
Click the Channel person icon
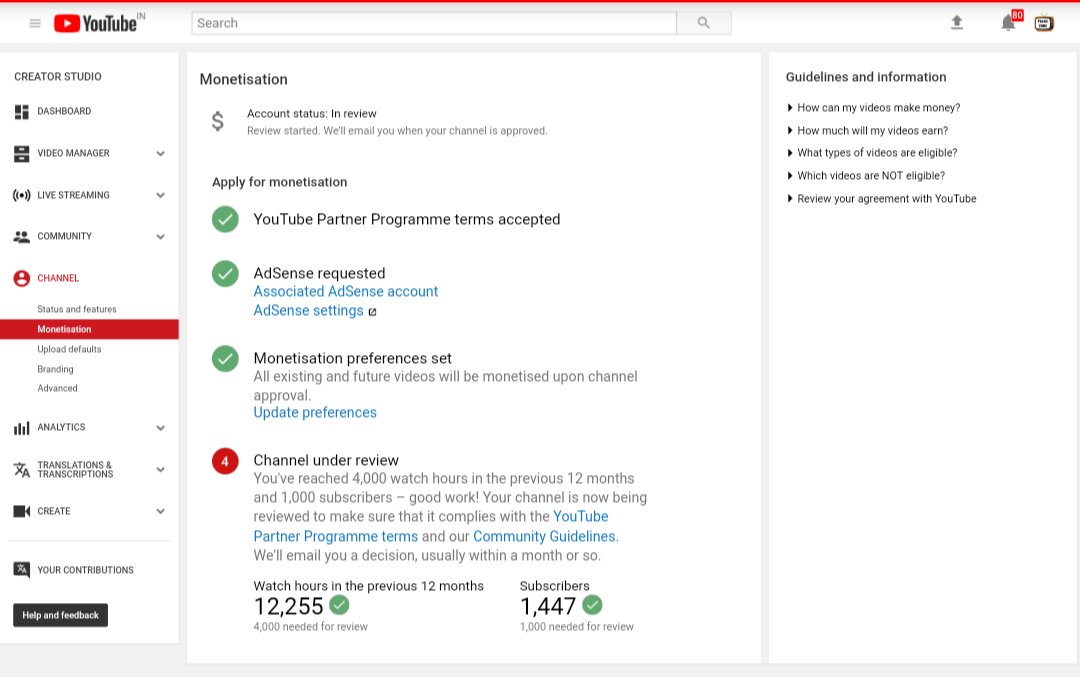coord(21,278)
